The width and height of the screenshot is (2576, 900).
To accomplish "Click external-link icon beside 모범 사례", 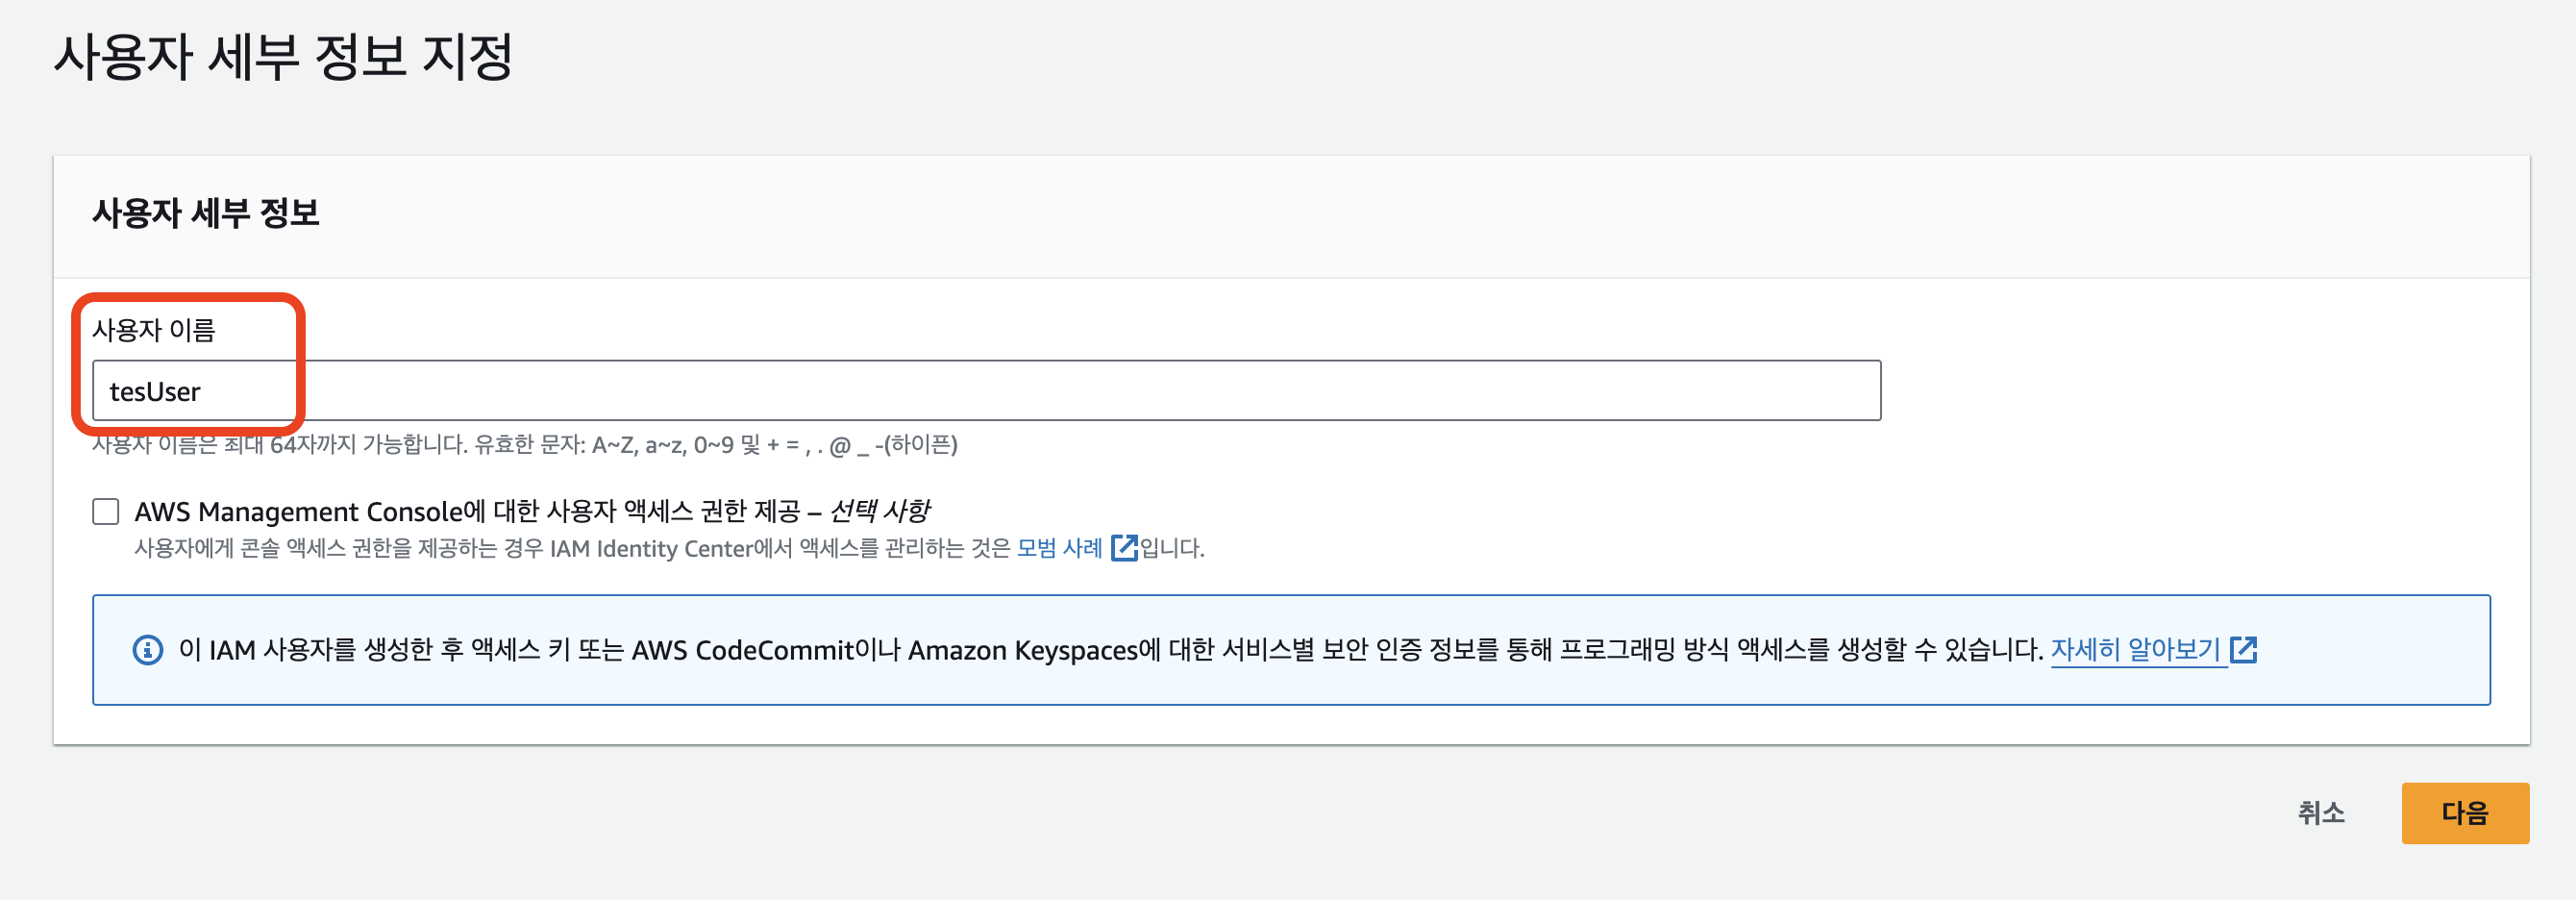I will (x=1124, y=548).
